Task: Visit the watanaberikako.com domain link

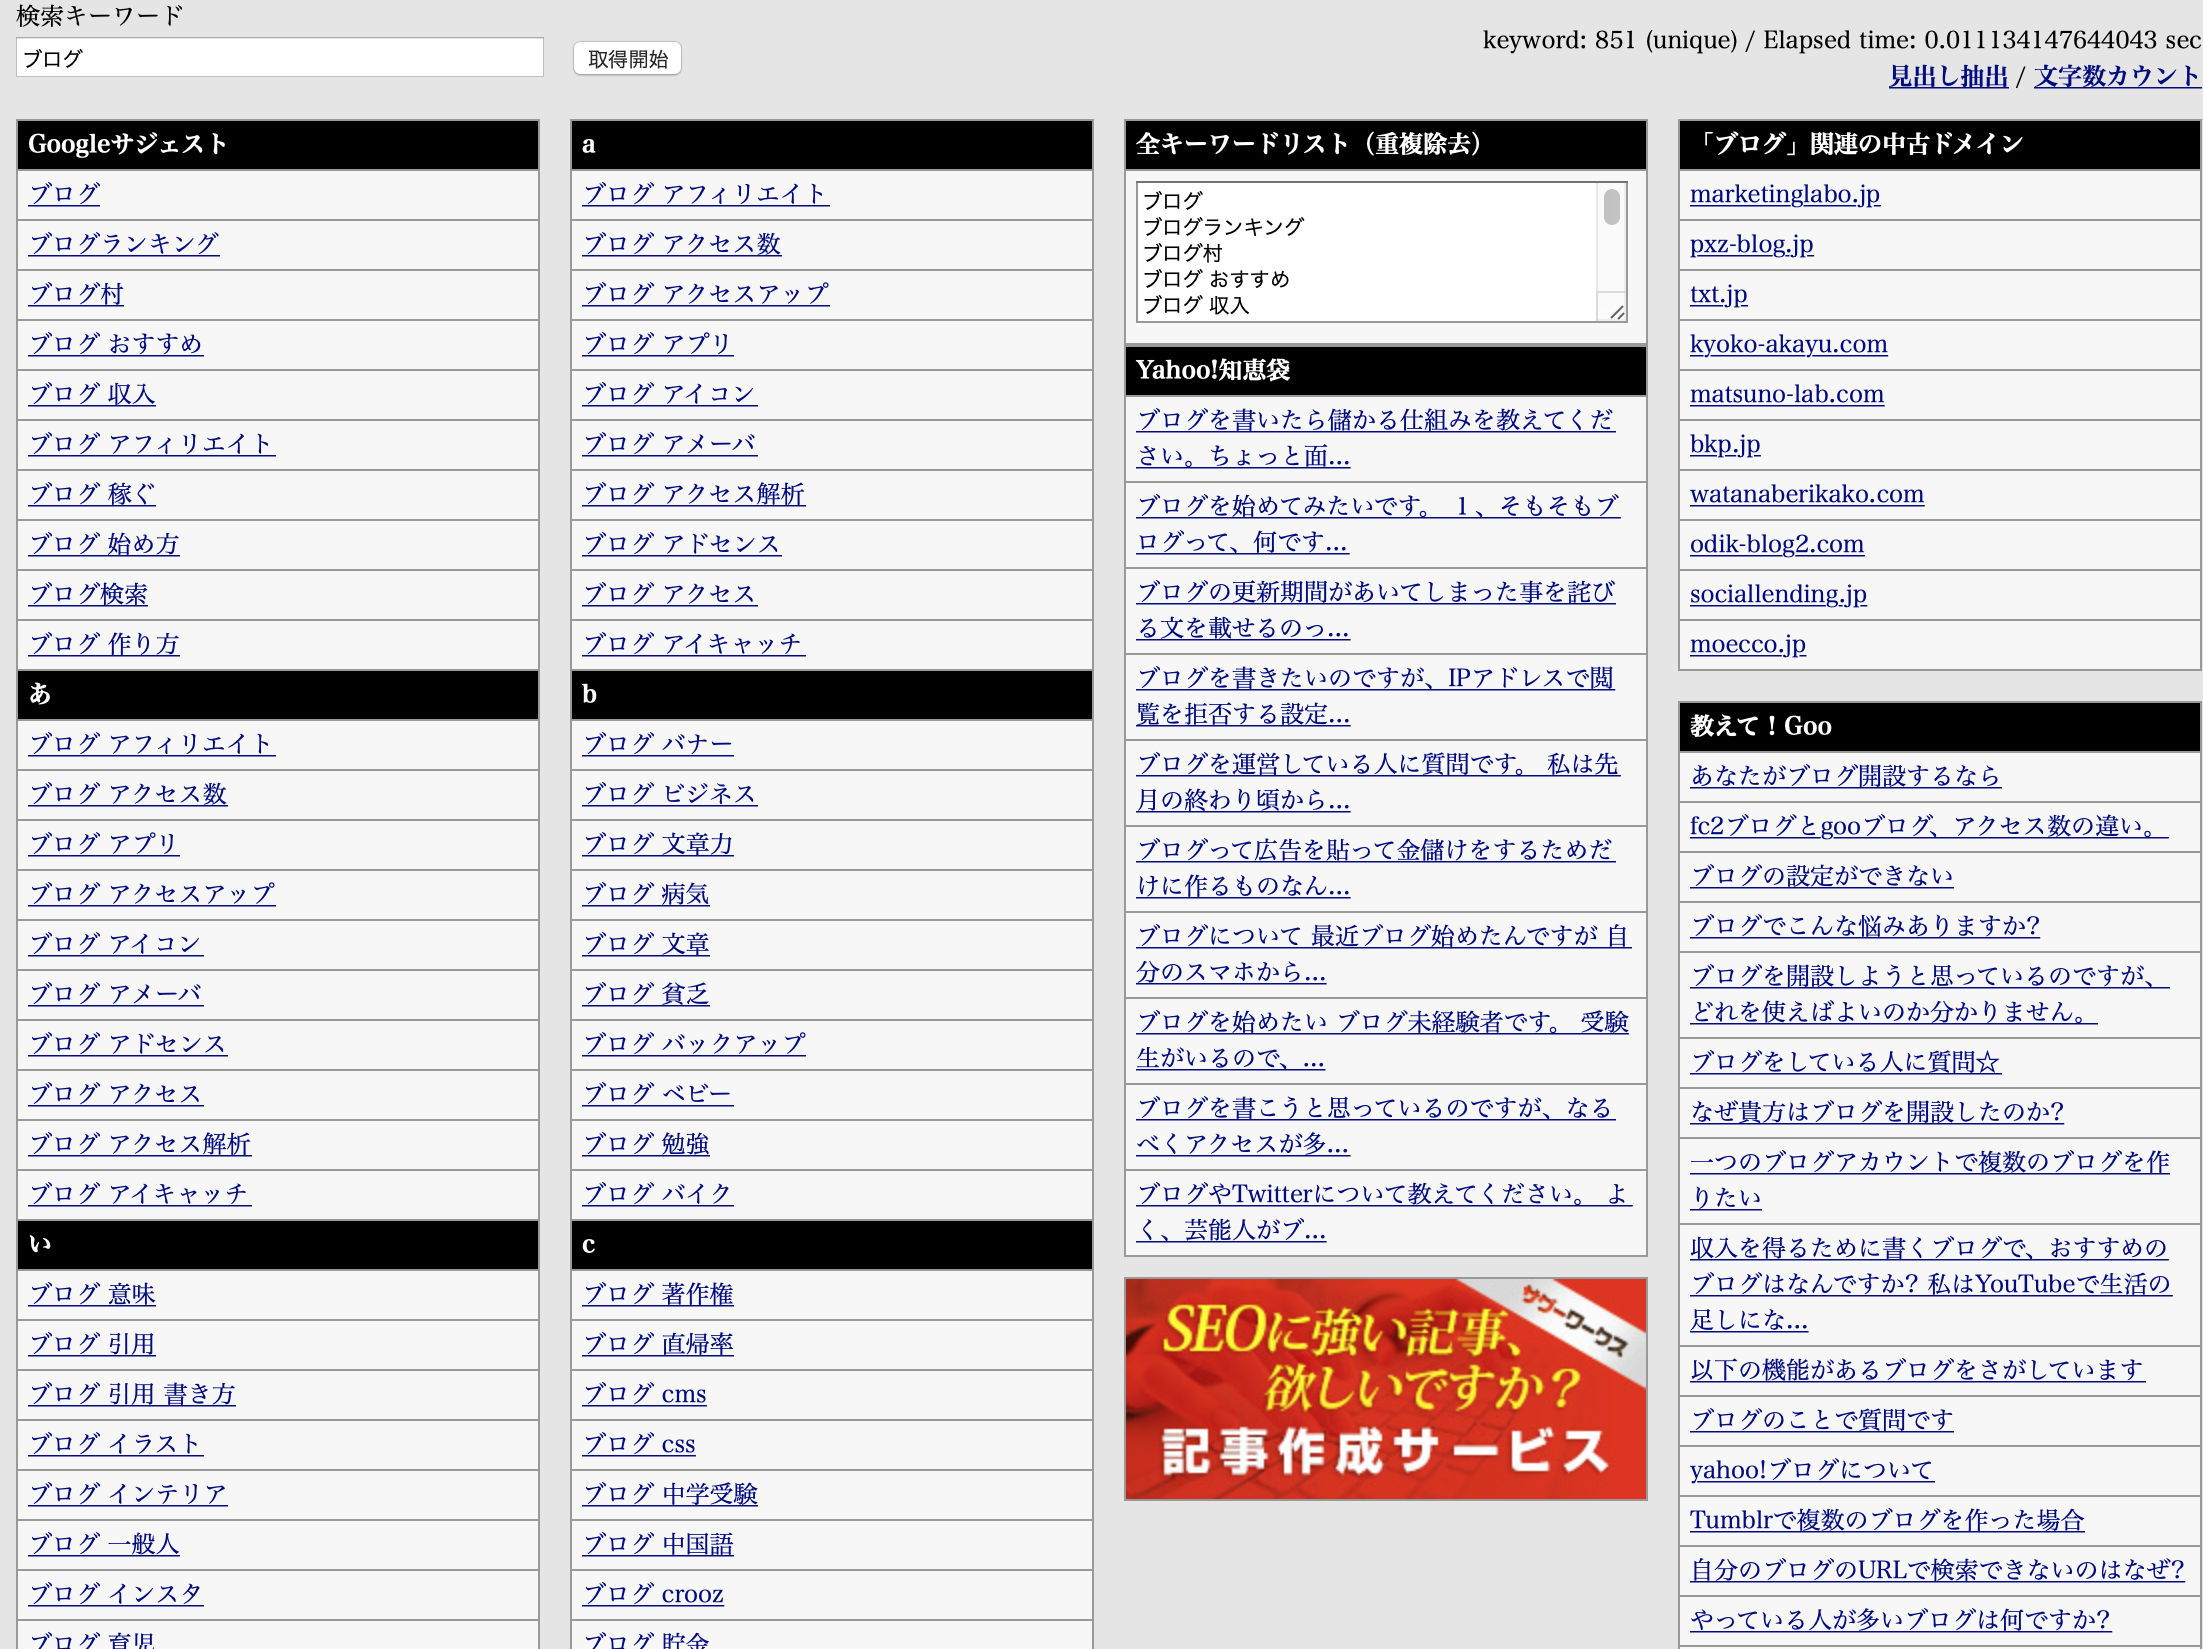Action: [x=1806, y=494]
